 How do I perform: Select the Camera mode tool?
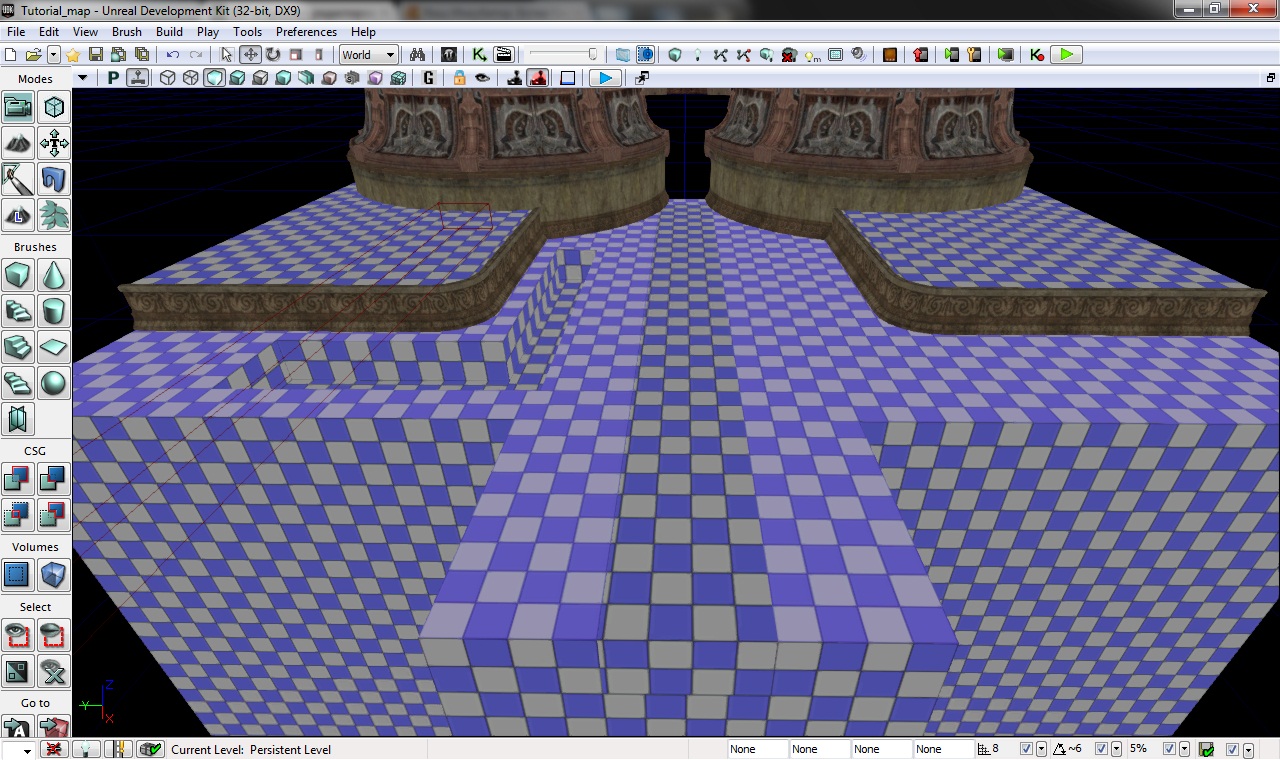tap(18, 107)
